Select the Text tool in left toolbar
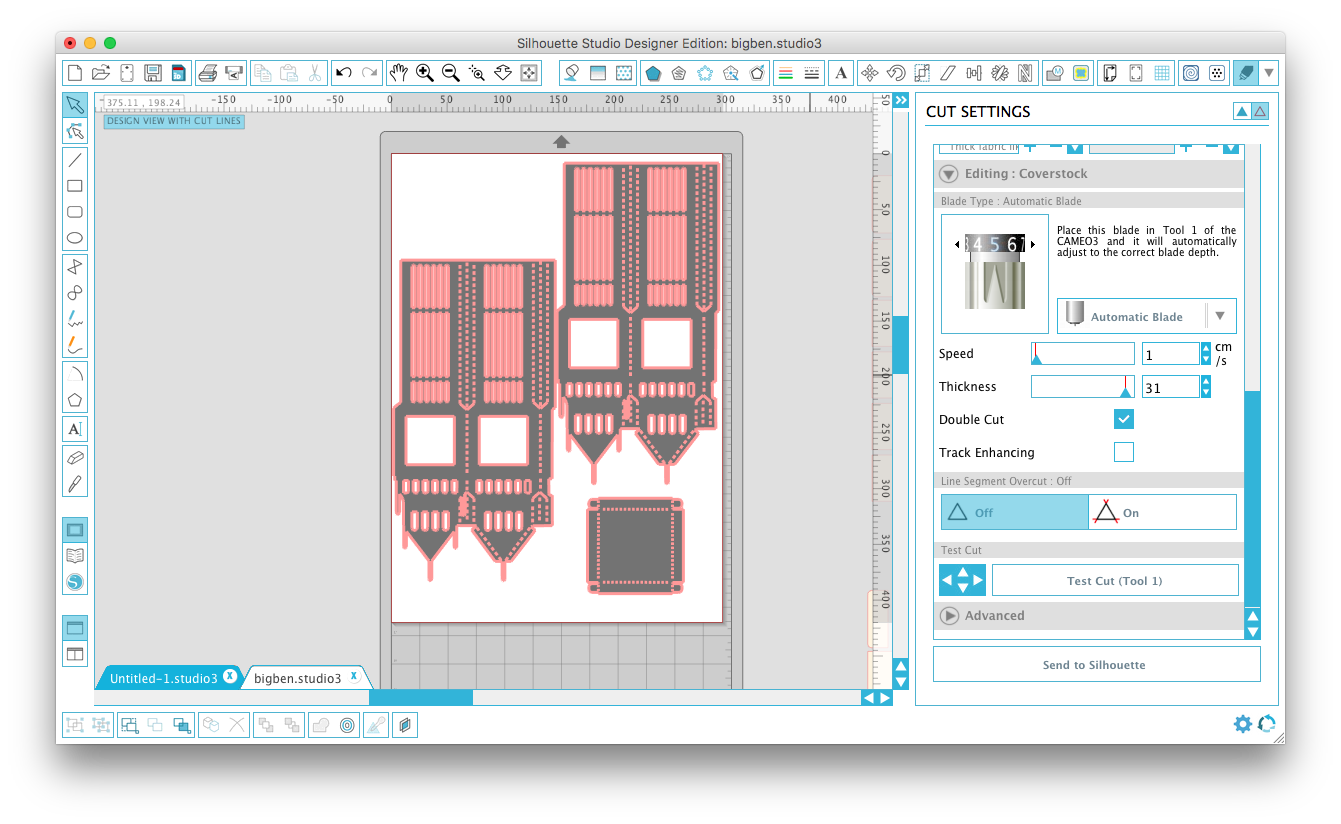Image resolution: width=1341 pixels, height=824 pixels. (75, 429)
